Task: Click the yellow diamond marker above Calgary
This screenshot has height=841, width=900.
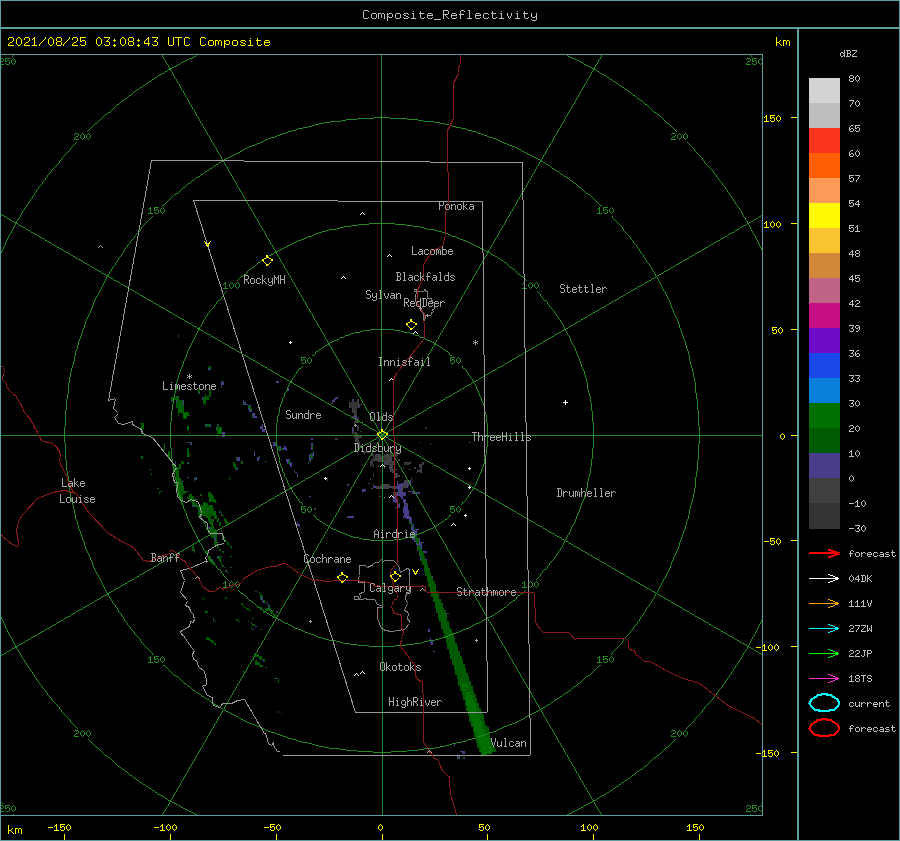Action: [395, 576]
